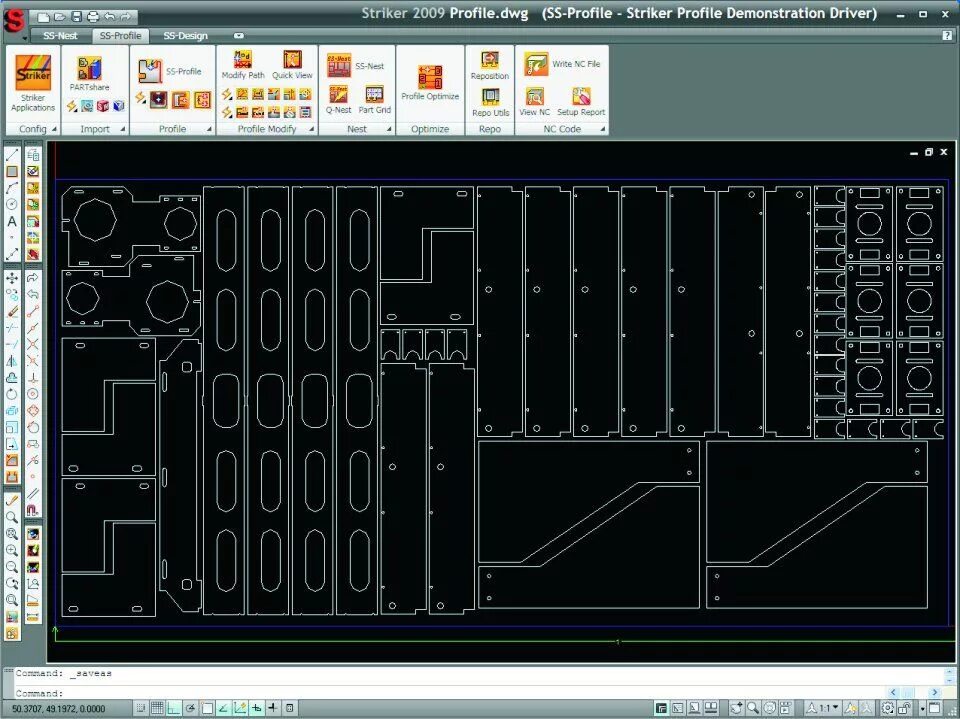The width and height of the screenshot is (960, 719).
Task: Expand the Profile Modify panel launcher
Action: tap(312, 129)
